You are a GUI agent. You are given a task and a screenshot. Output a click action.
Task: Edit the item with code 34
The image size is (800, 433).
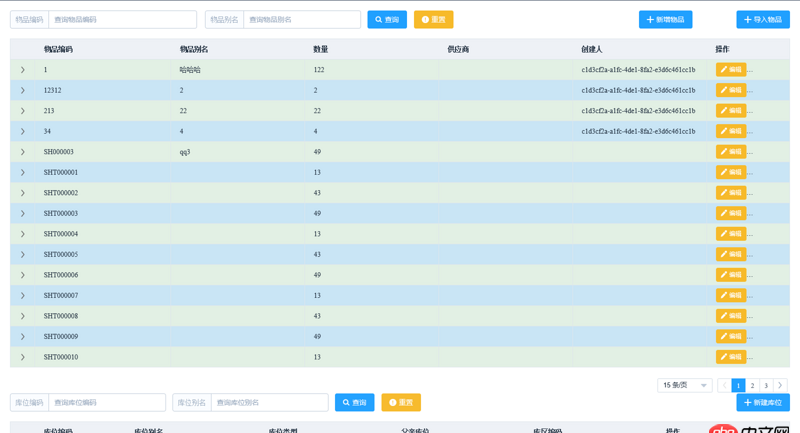[731, 131]
